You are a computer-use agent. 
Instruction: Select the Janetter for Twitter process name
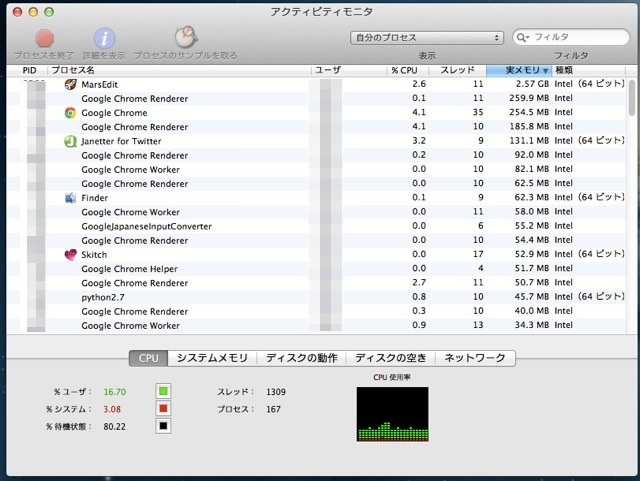click(121, 141)
